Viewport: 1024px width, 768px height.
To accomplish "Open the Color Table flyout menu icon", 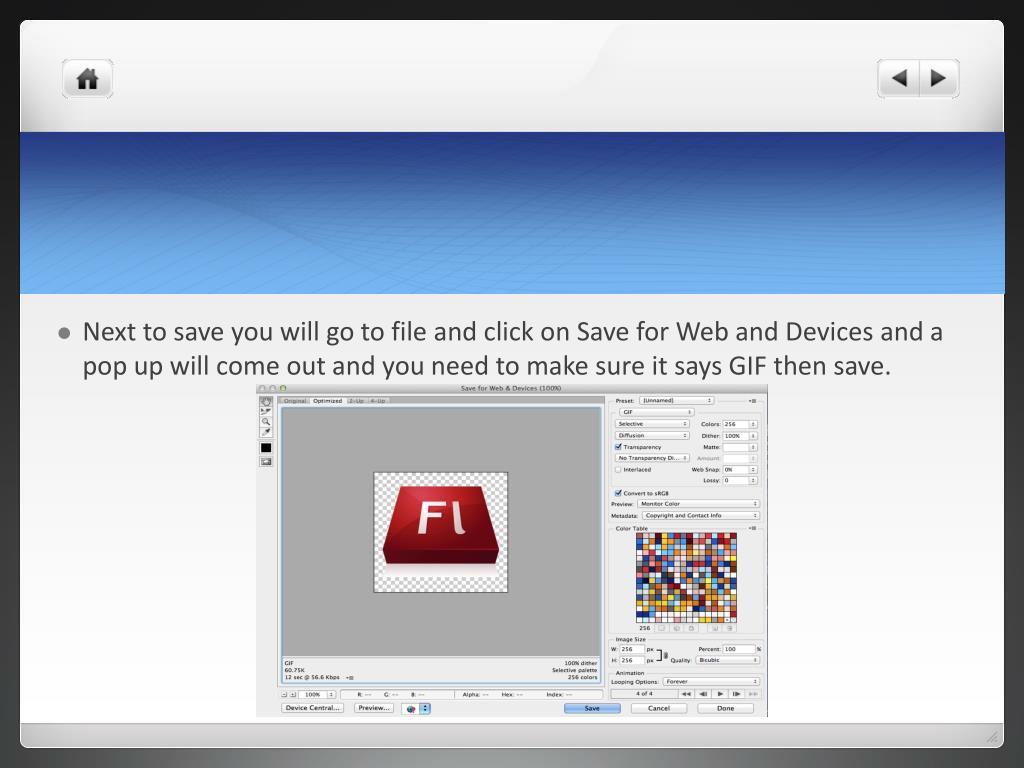I will pyautogui.click(x=752, y=528).
